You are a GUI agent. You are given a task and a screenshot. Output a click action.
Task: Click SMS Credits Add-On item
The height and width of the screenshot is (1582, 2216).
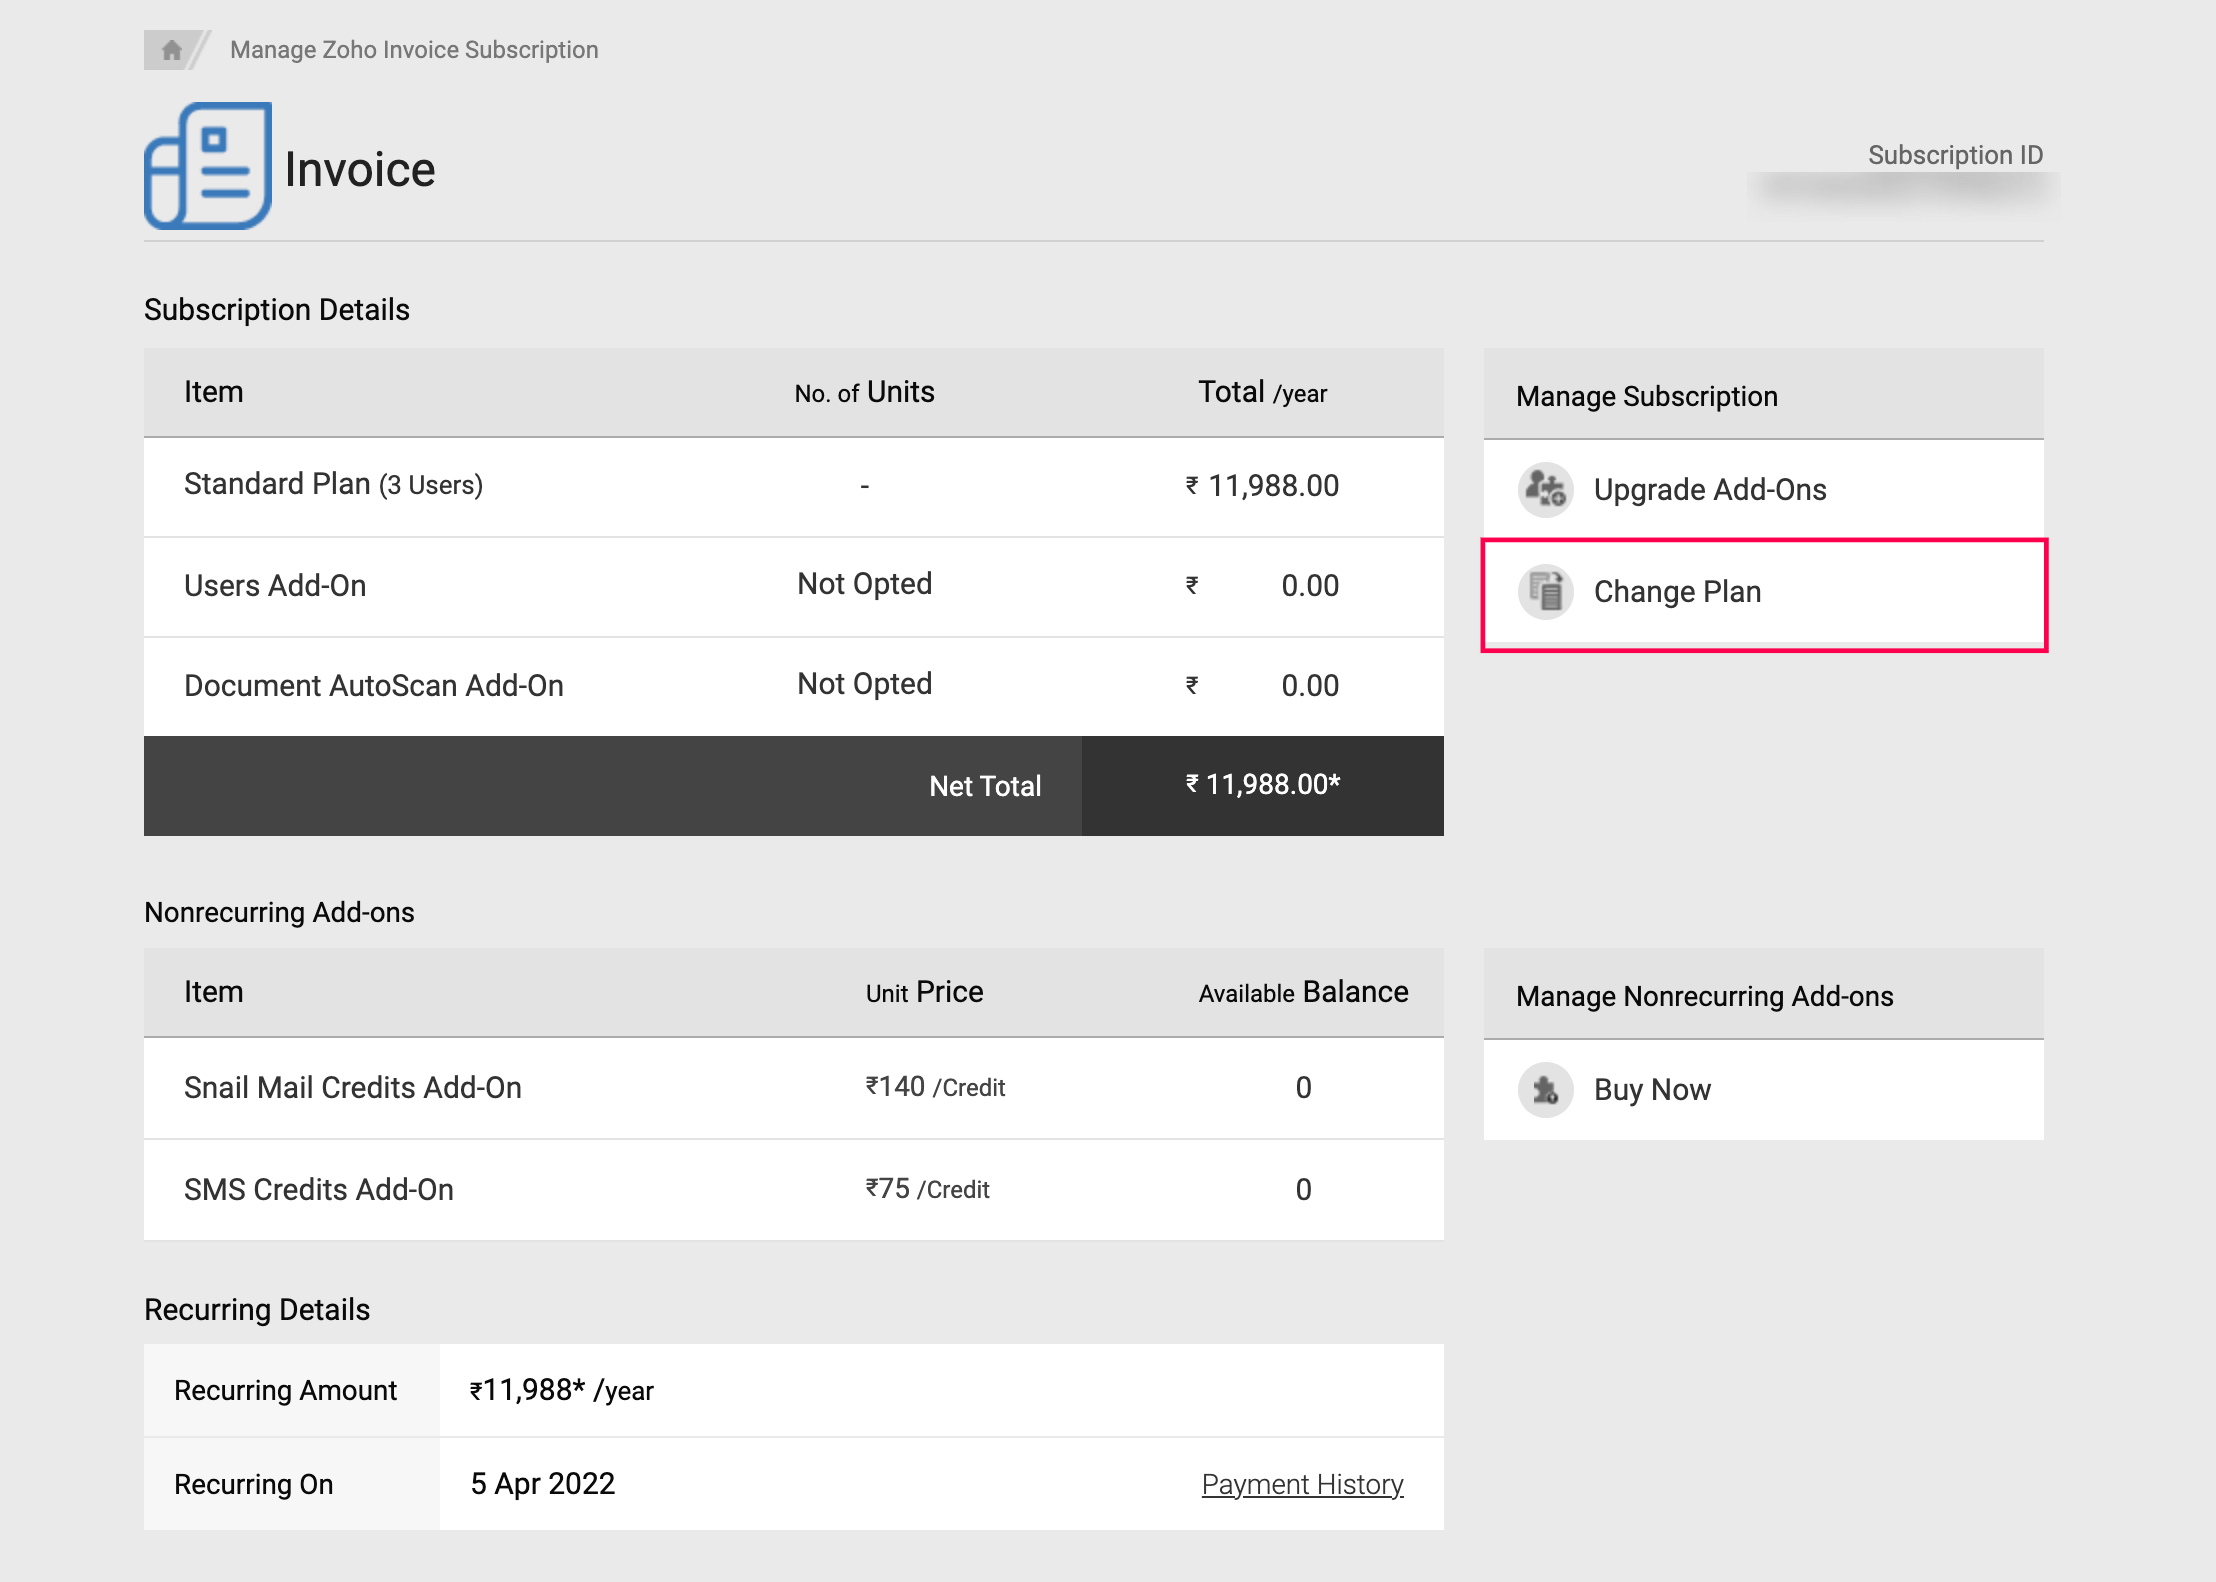tap(318, 1190)
